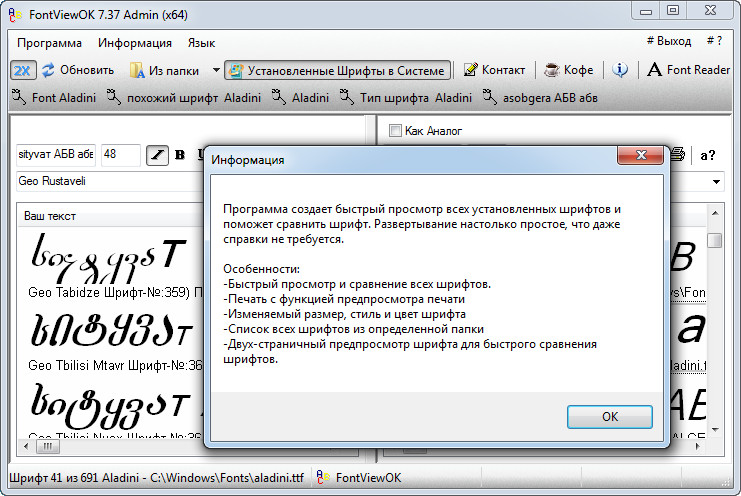Click the FontViewOK title bar icon
Image resolution: width=741 pixels, height=496 pixels.
point(15,15)
